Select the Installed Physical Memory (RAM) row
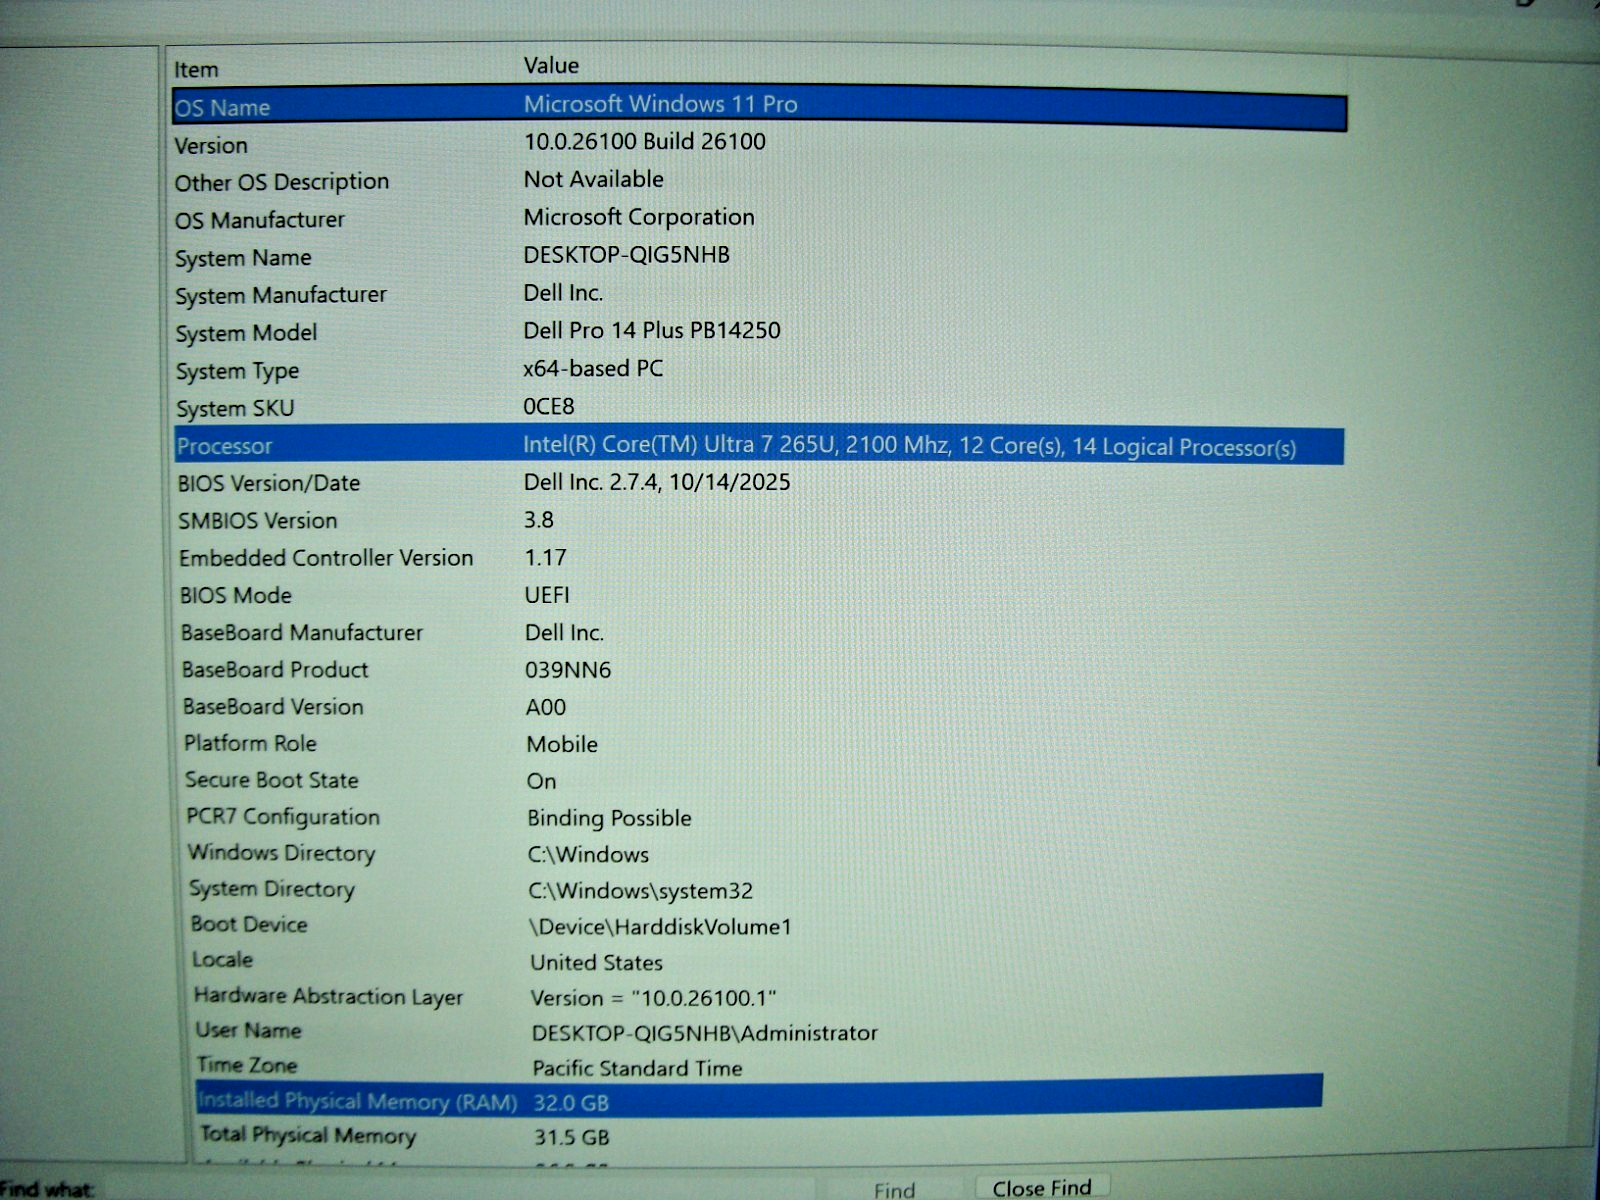1600x1200 pixels. click(x=357, y=1101)
